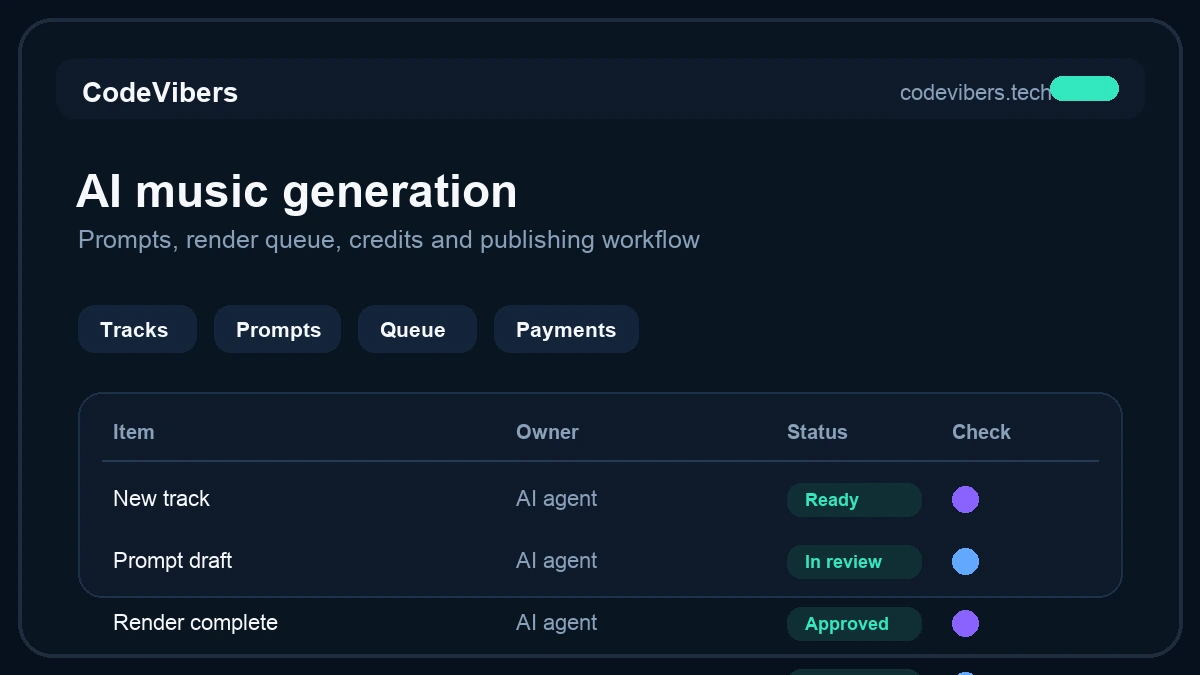The image size is (1200, 675).
Task: Sort by the Owner column header
Action: click(547, 432)
